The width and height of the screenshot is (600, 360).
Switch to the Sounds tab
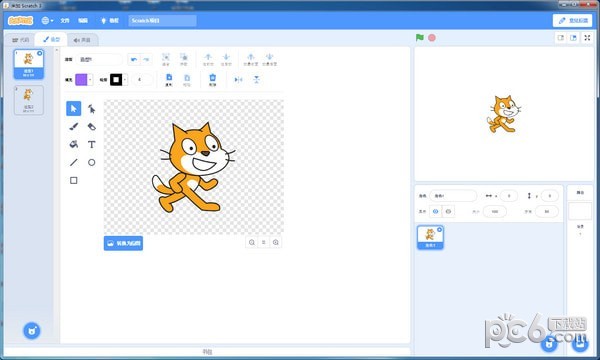click(82, 40)
